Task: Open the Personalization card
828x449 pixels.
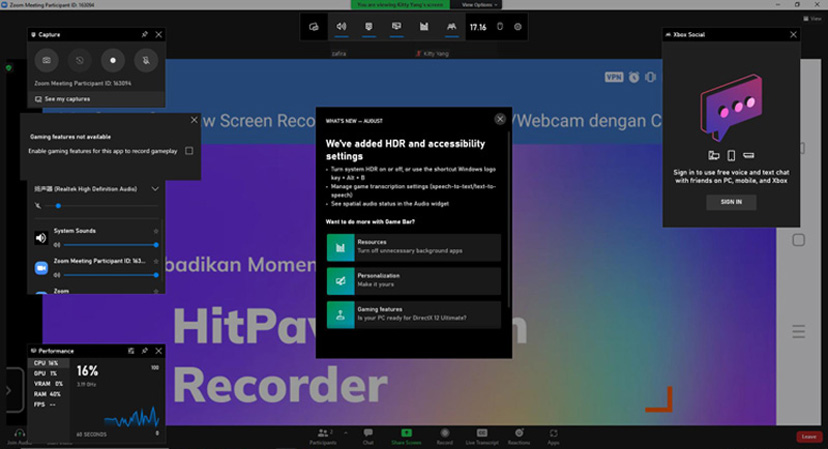Action: tap(413, 281)
